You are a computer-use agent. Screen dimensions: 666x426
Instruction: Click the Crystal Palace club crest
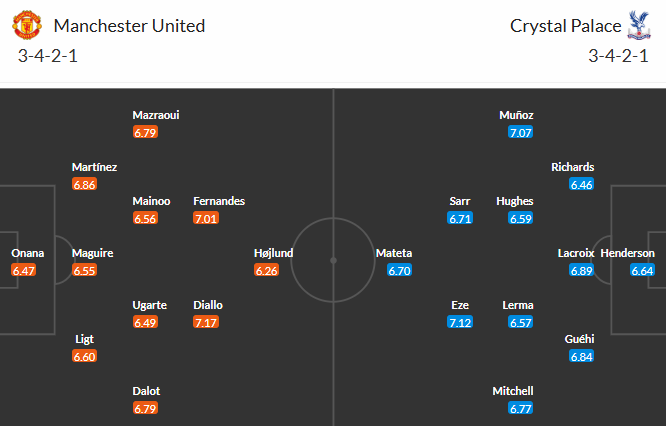click(x=632, y=26)
